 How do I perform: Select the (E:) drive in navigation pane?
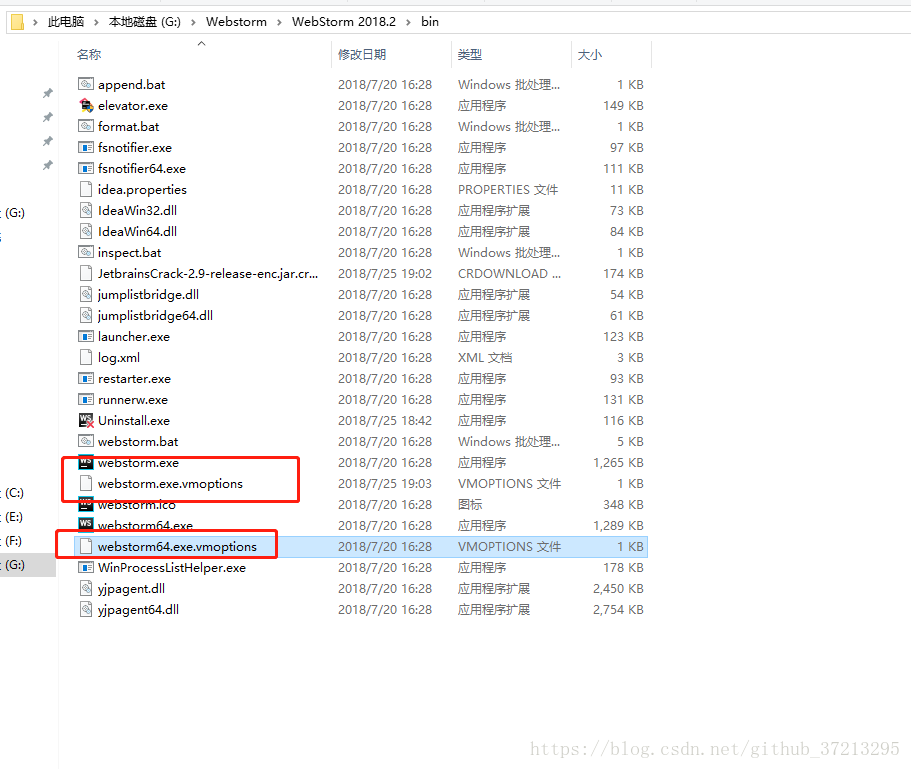[x=14, y=517]
